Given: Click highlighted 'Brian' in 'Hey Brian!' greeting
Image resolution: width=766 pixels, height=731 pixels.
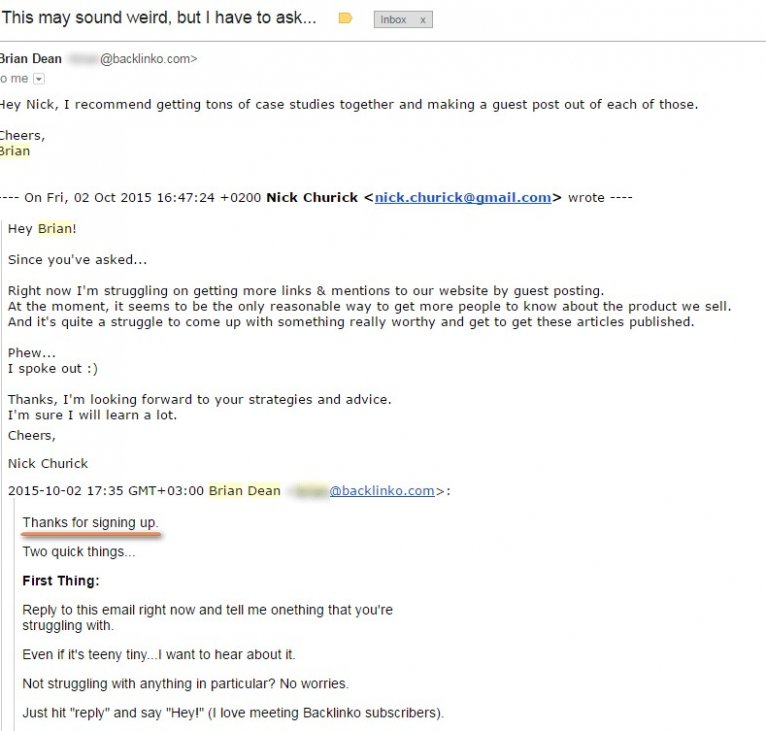Looking at the screenshot, I should [55, 229].
